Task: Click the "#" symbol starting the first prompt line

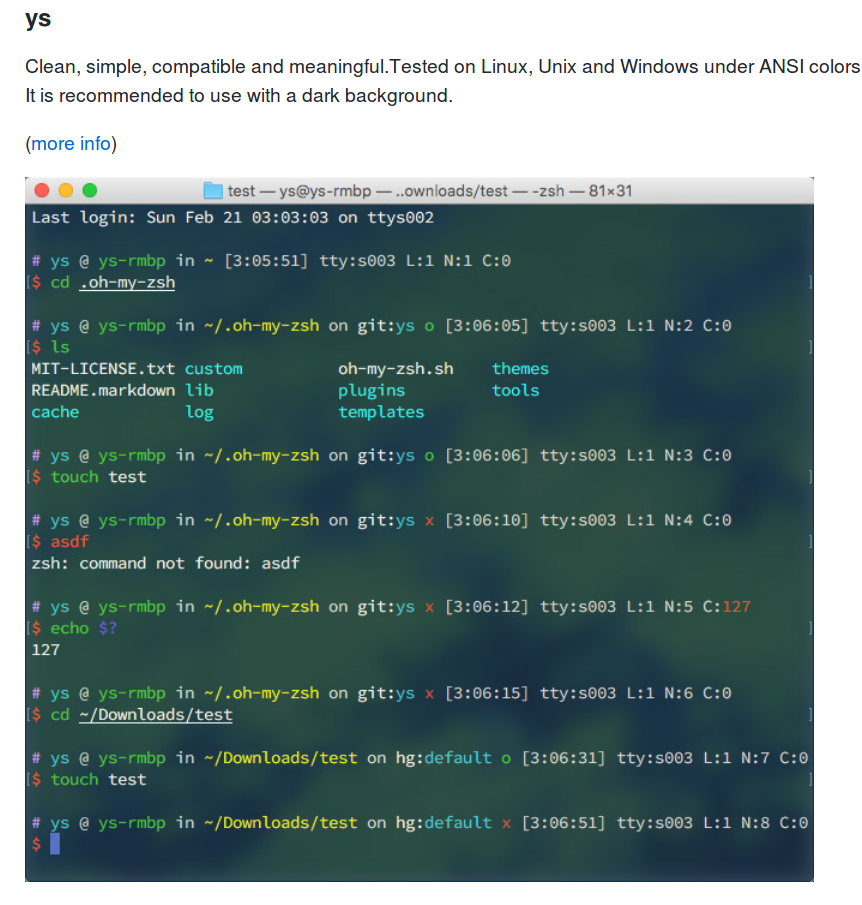Action: click(35, 260)
